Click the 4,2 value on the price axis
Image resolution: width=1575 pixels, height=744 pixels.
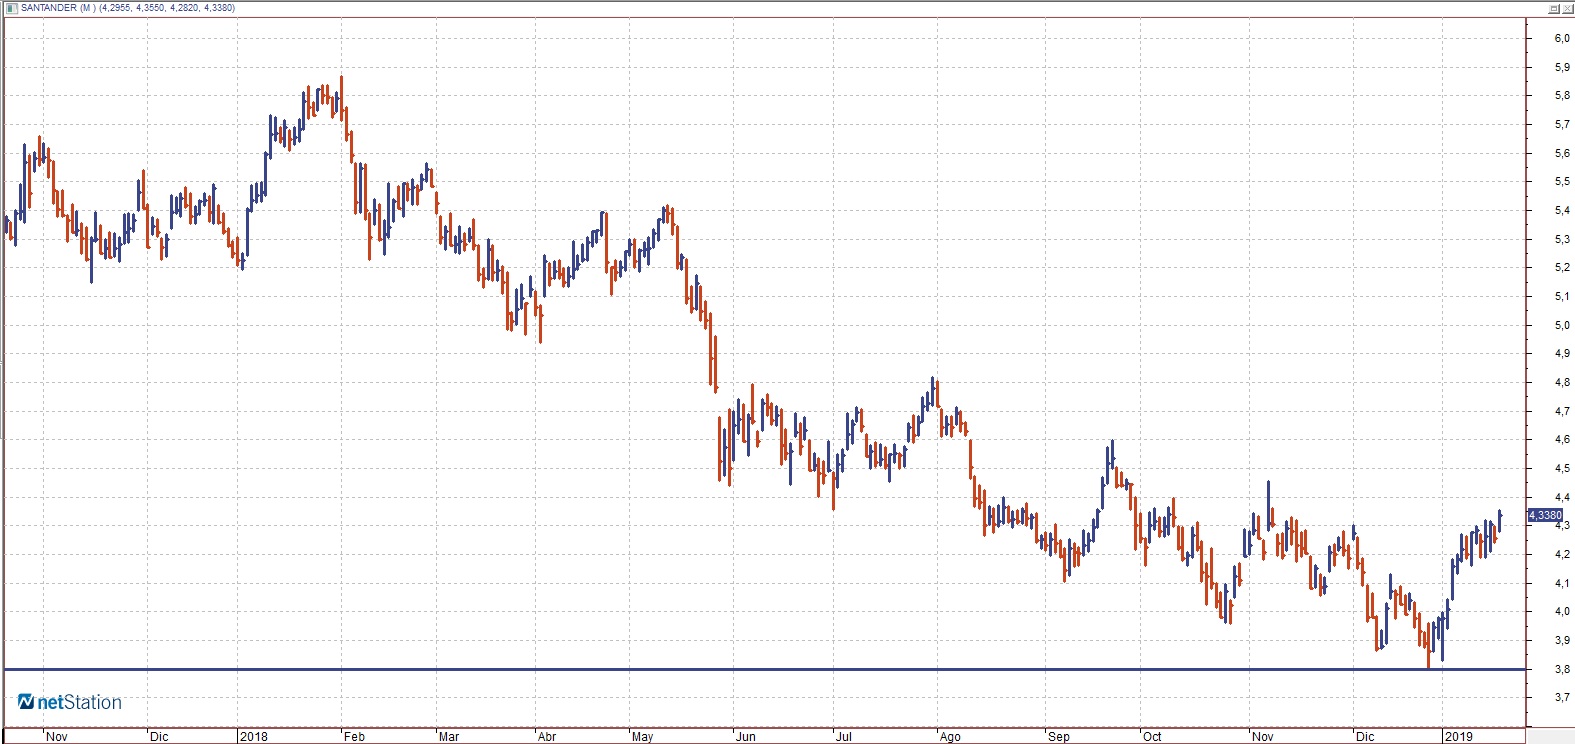point(1562,555)
